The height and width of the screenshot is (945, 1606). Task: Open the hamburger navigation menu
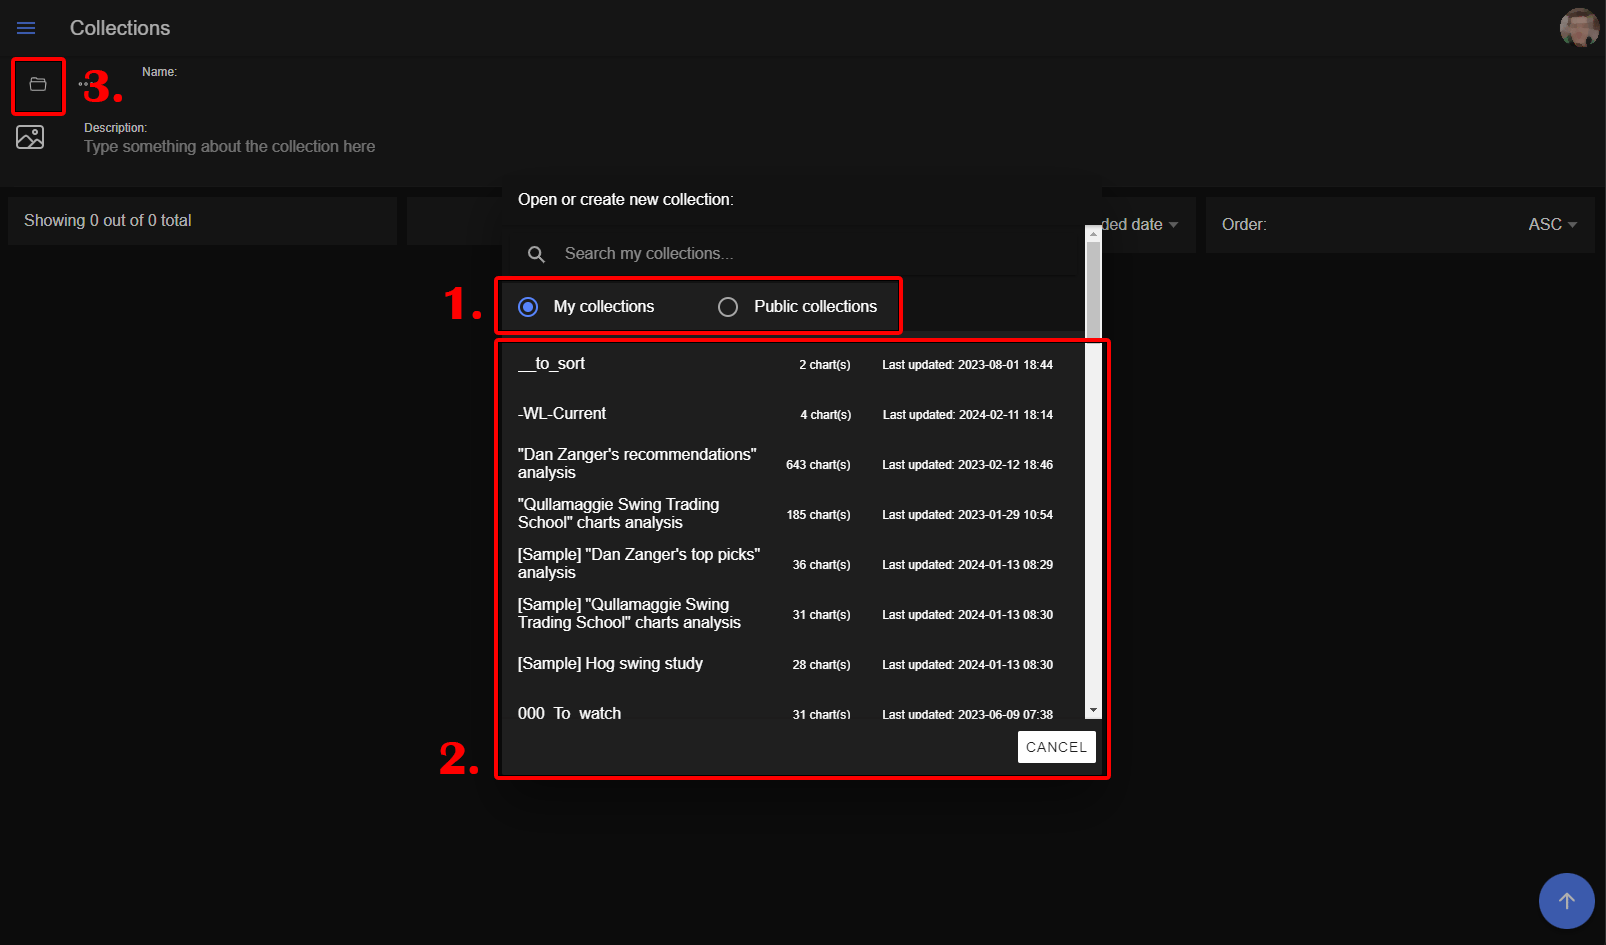coord(26,28)
